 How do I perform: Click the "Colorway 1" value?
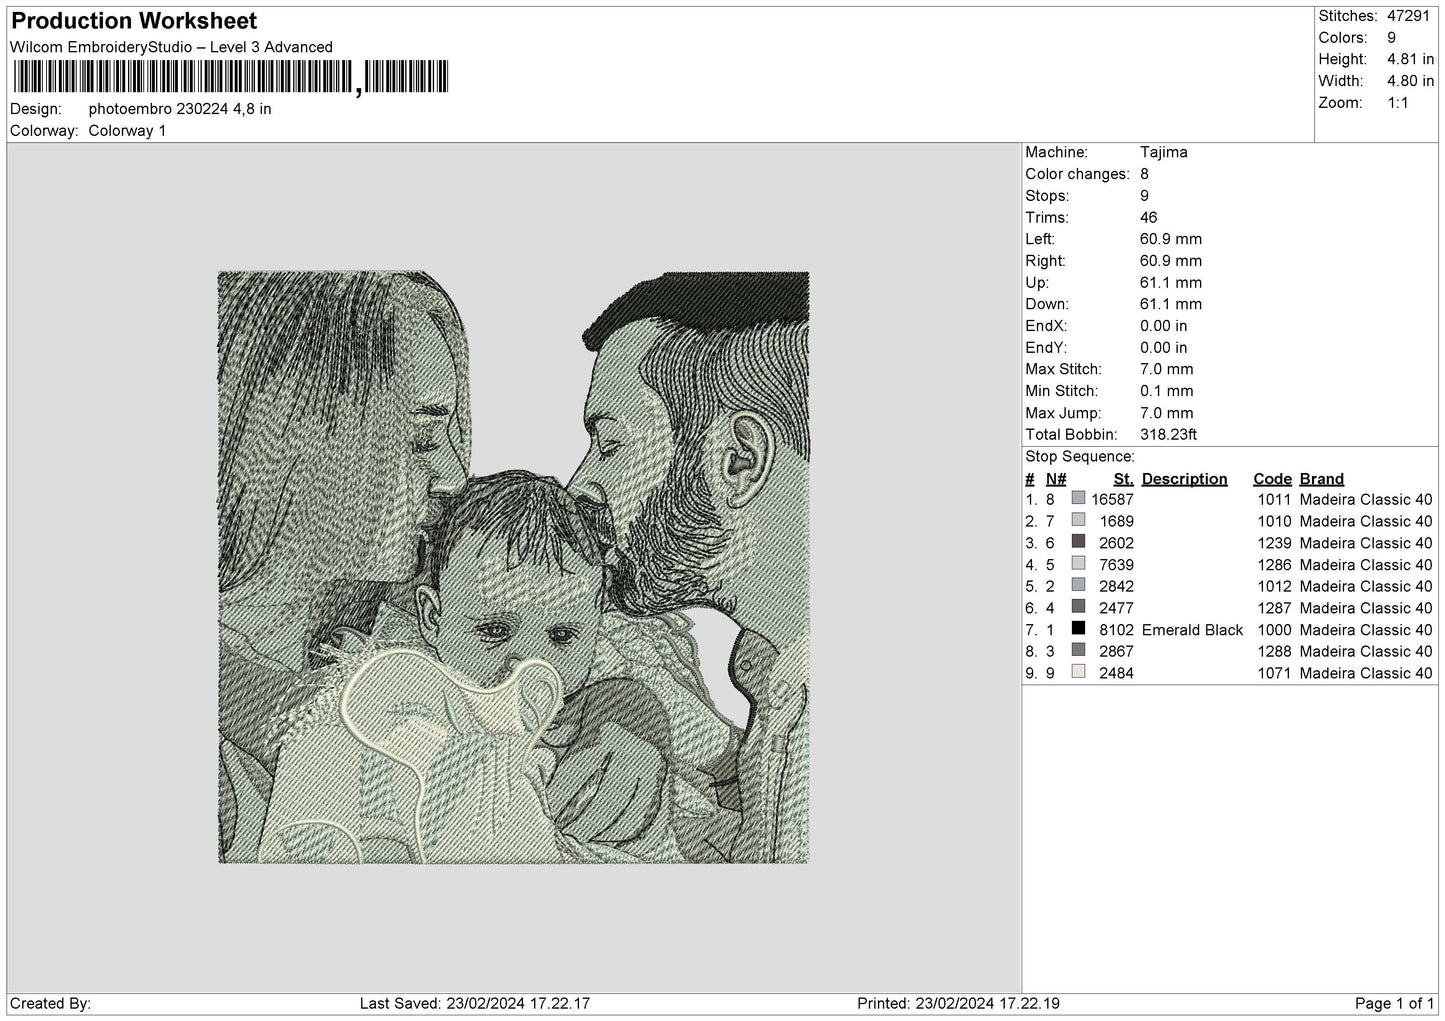pyautogui.click(x=127, y=131)
